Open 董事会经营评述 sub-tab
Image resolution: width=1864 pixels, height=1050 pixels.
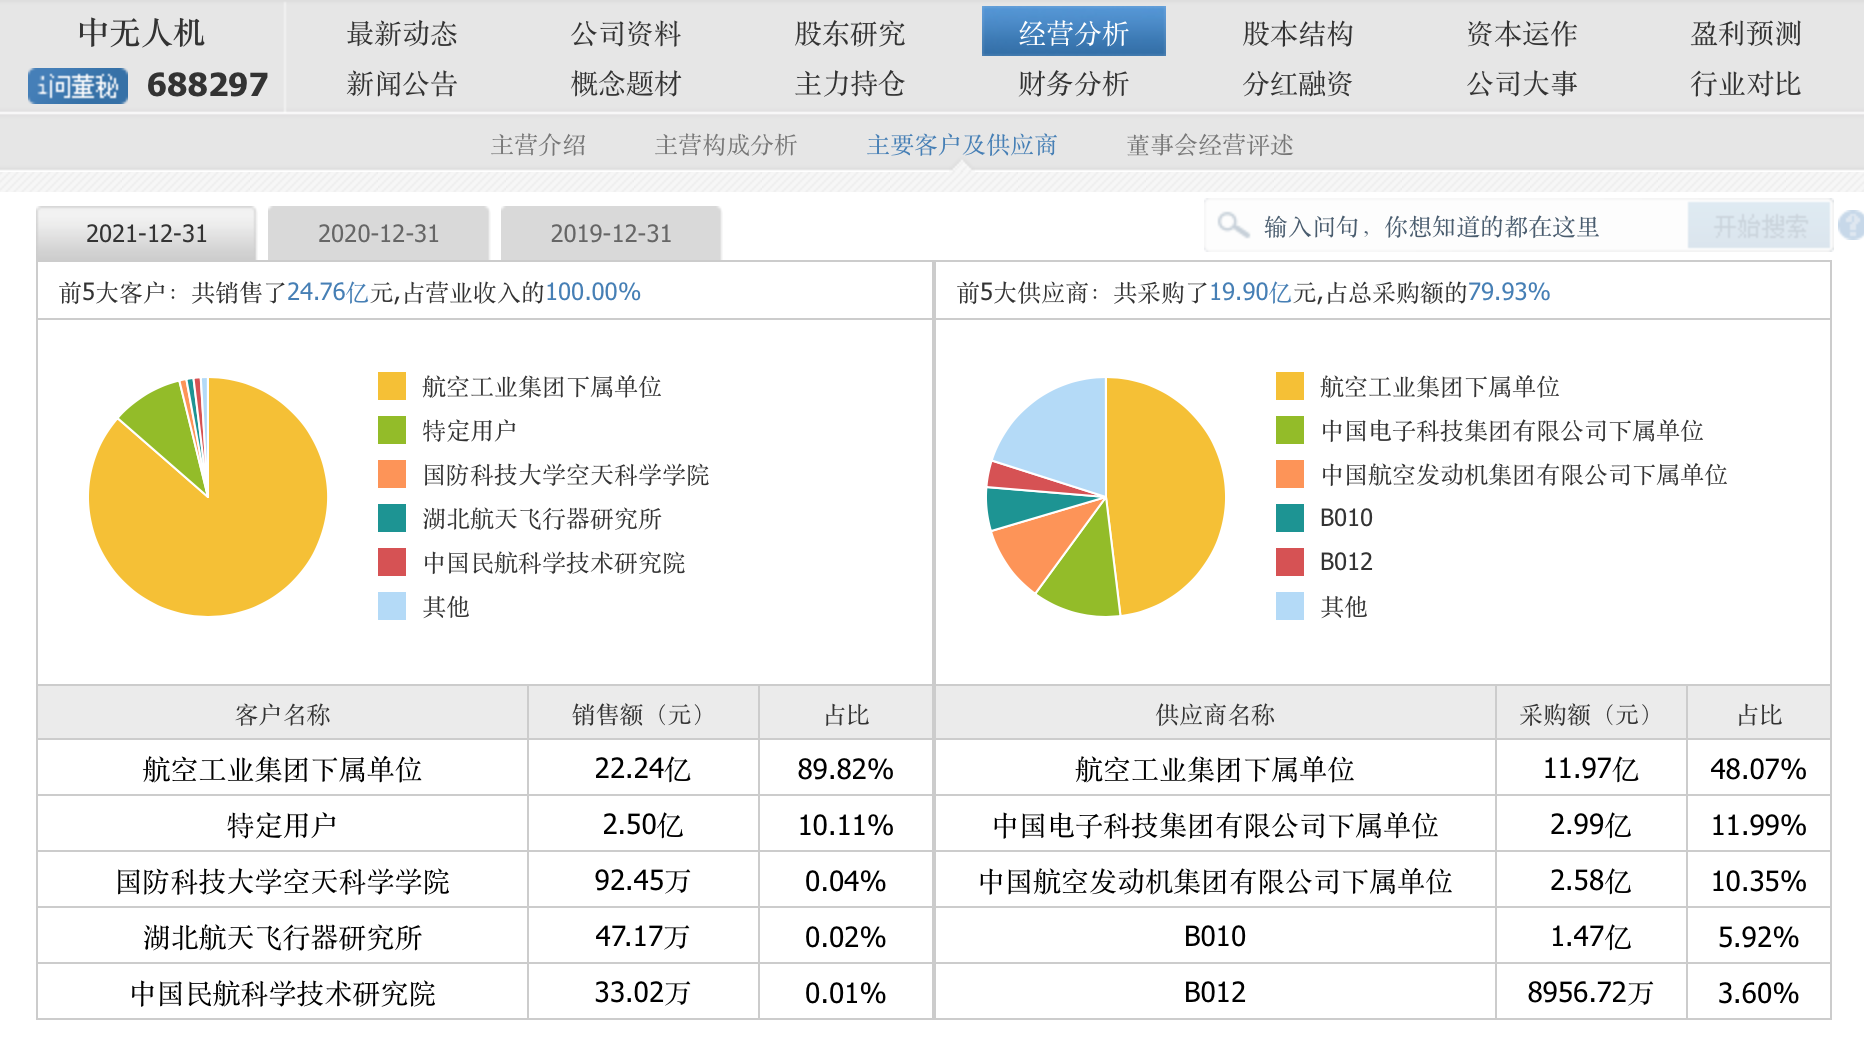click(x=1209, y=146)
